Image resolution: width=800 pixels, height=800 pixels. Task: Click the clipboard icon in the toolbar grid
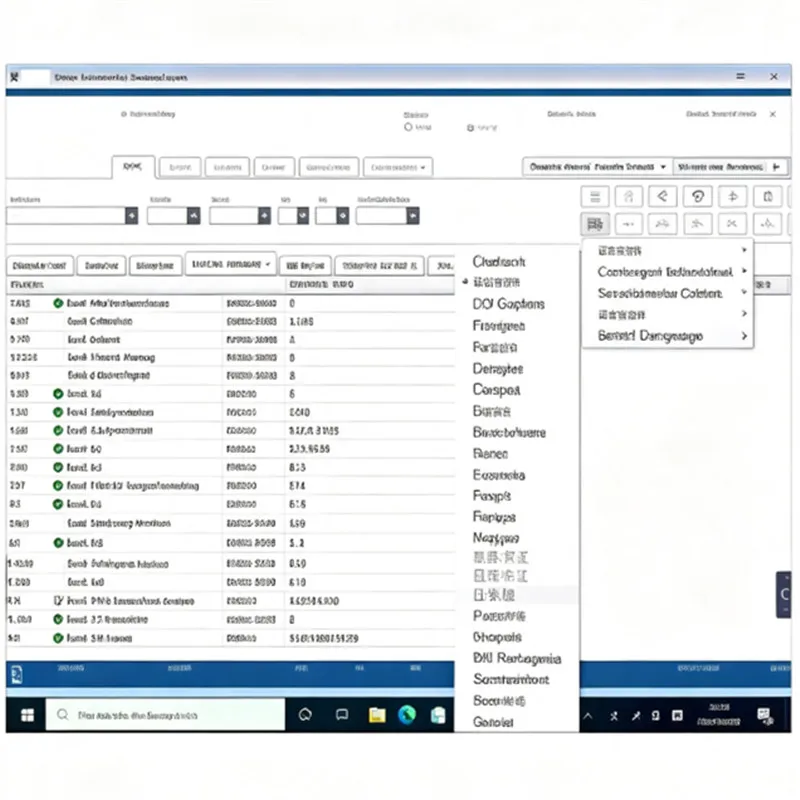[x=767, y=196]
